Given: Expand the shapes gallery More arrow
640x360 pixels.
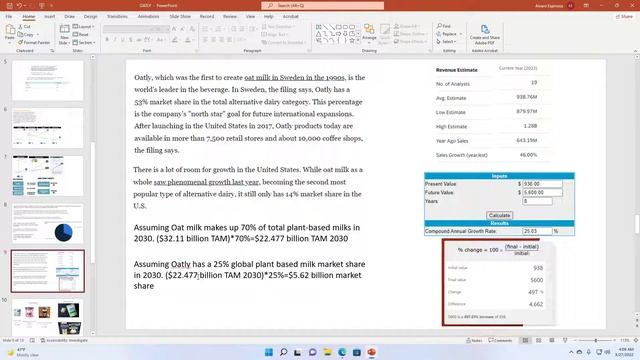Looking at the screenshot, I should [358, 41].
